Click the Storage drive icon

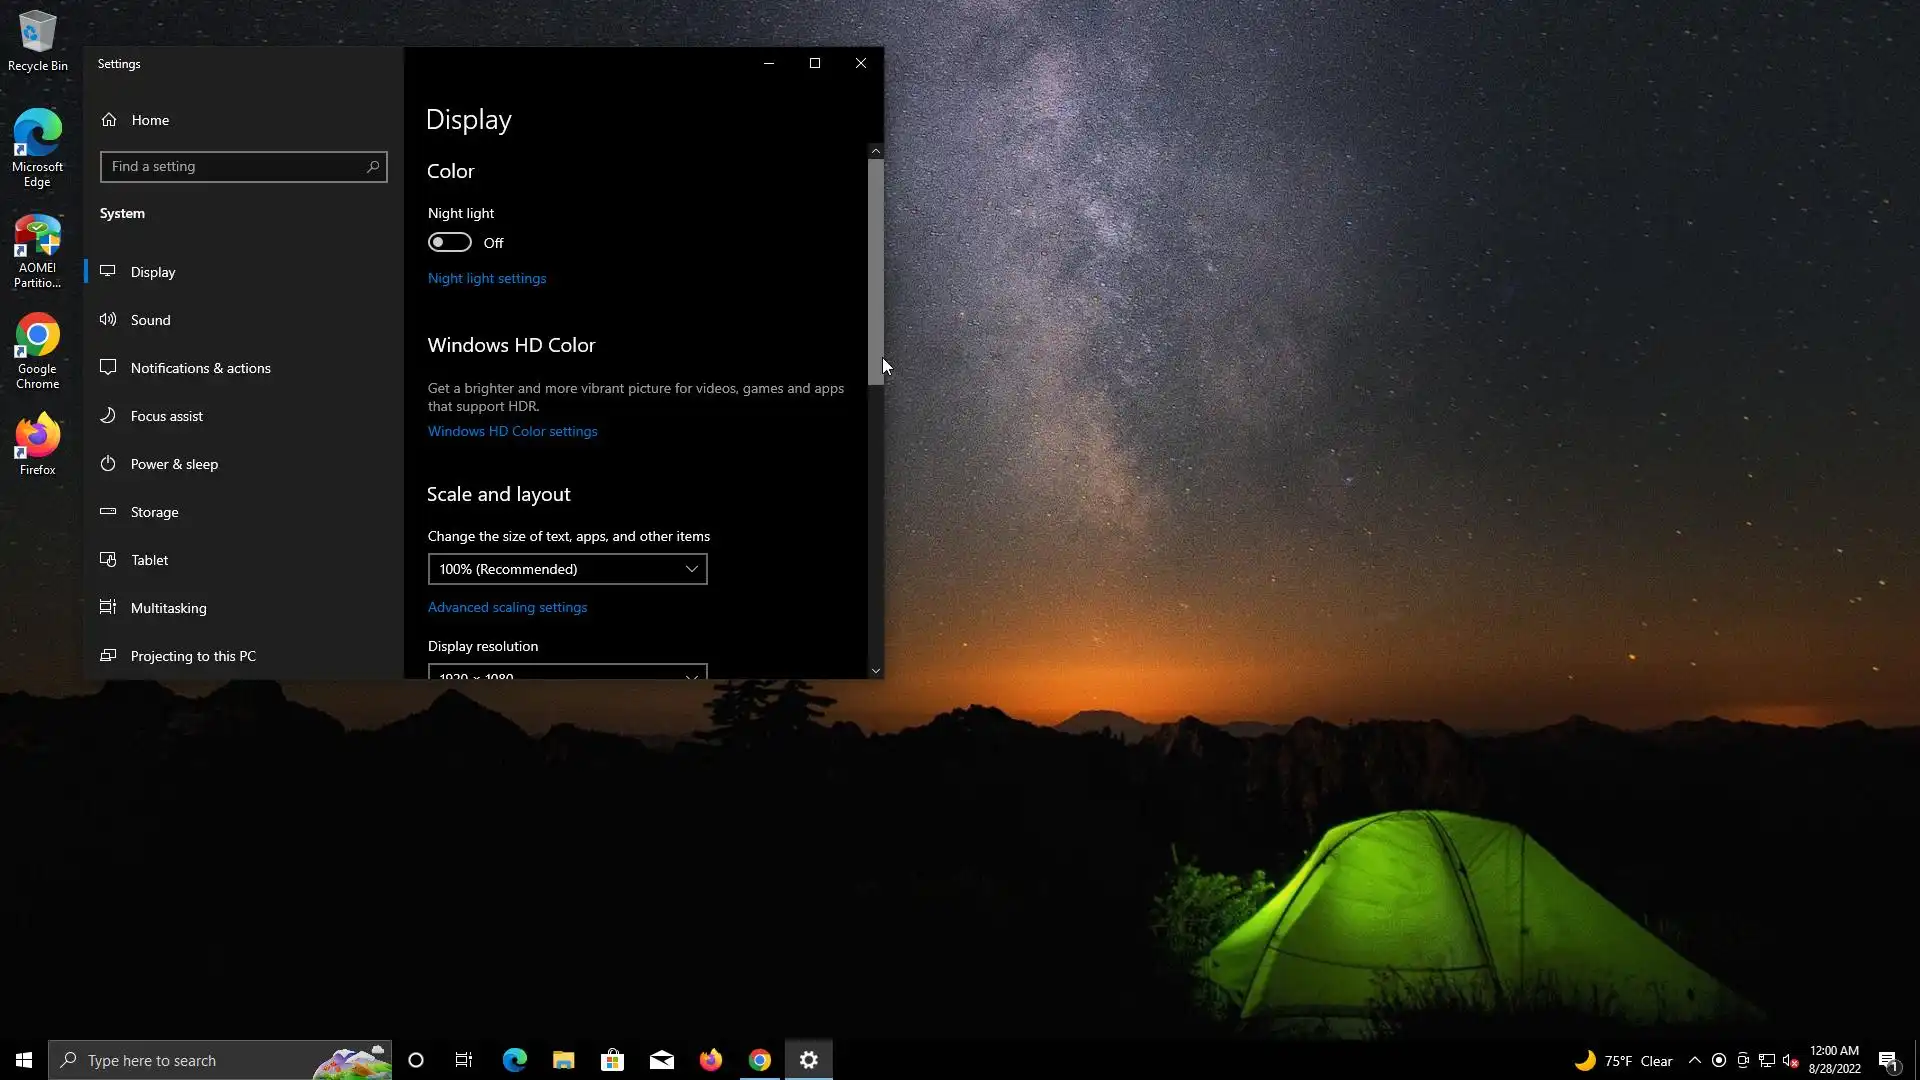(108, 512)
